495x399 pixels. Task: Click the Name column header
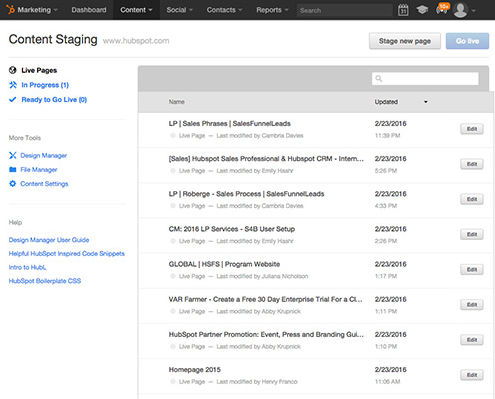coord(176,102)
